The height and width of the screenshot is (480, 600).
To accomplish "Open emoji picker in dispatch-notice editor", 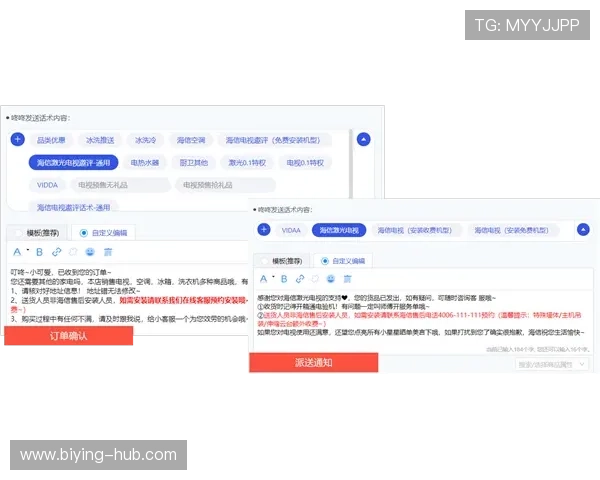I will 331,279.
